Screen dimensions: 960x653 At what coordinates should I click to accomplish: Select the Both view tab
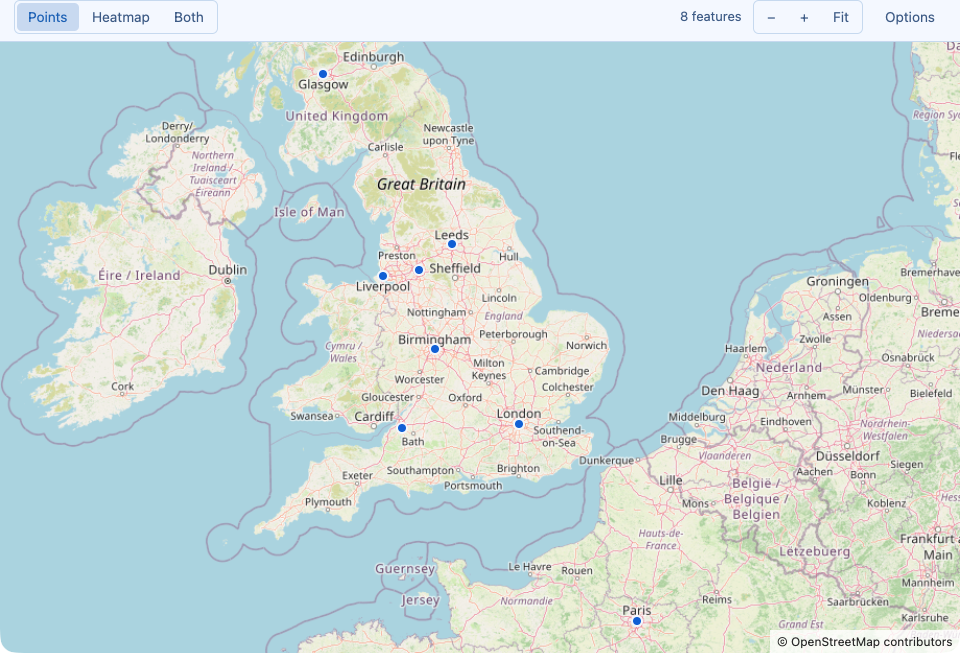tap(189, 17)
